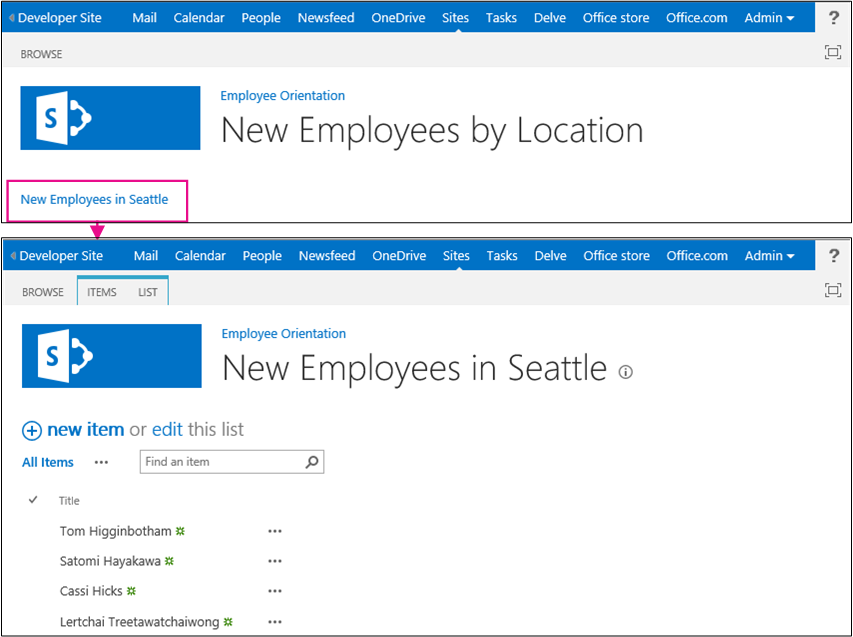This screenshot has width=853, height=637.
Task: Open SharePoint help with the question mark icon
Action: pyautogui.click(x=834, y=17)
